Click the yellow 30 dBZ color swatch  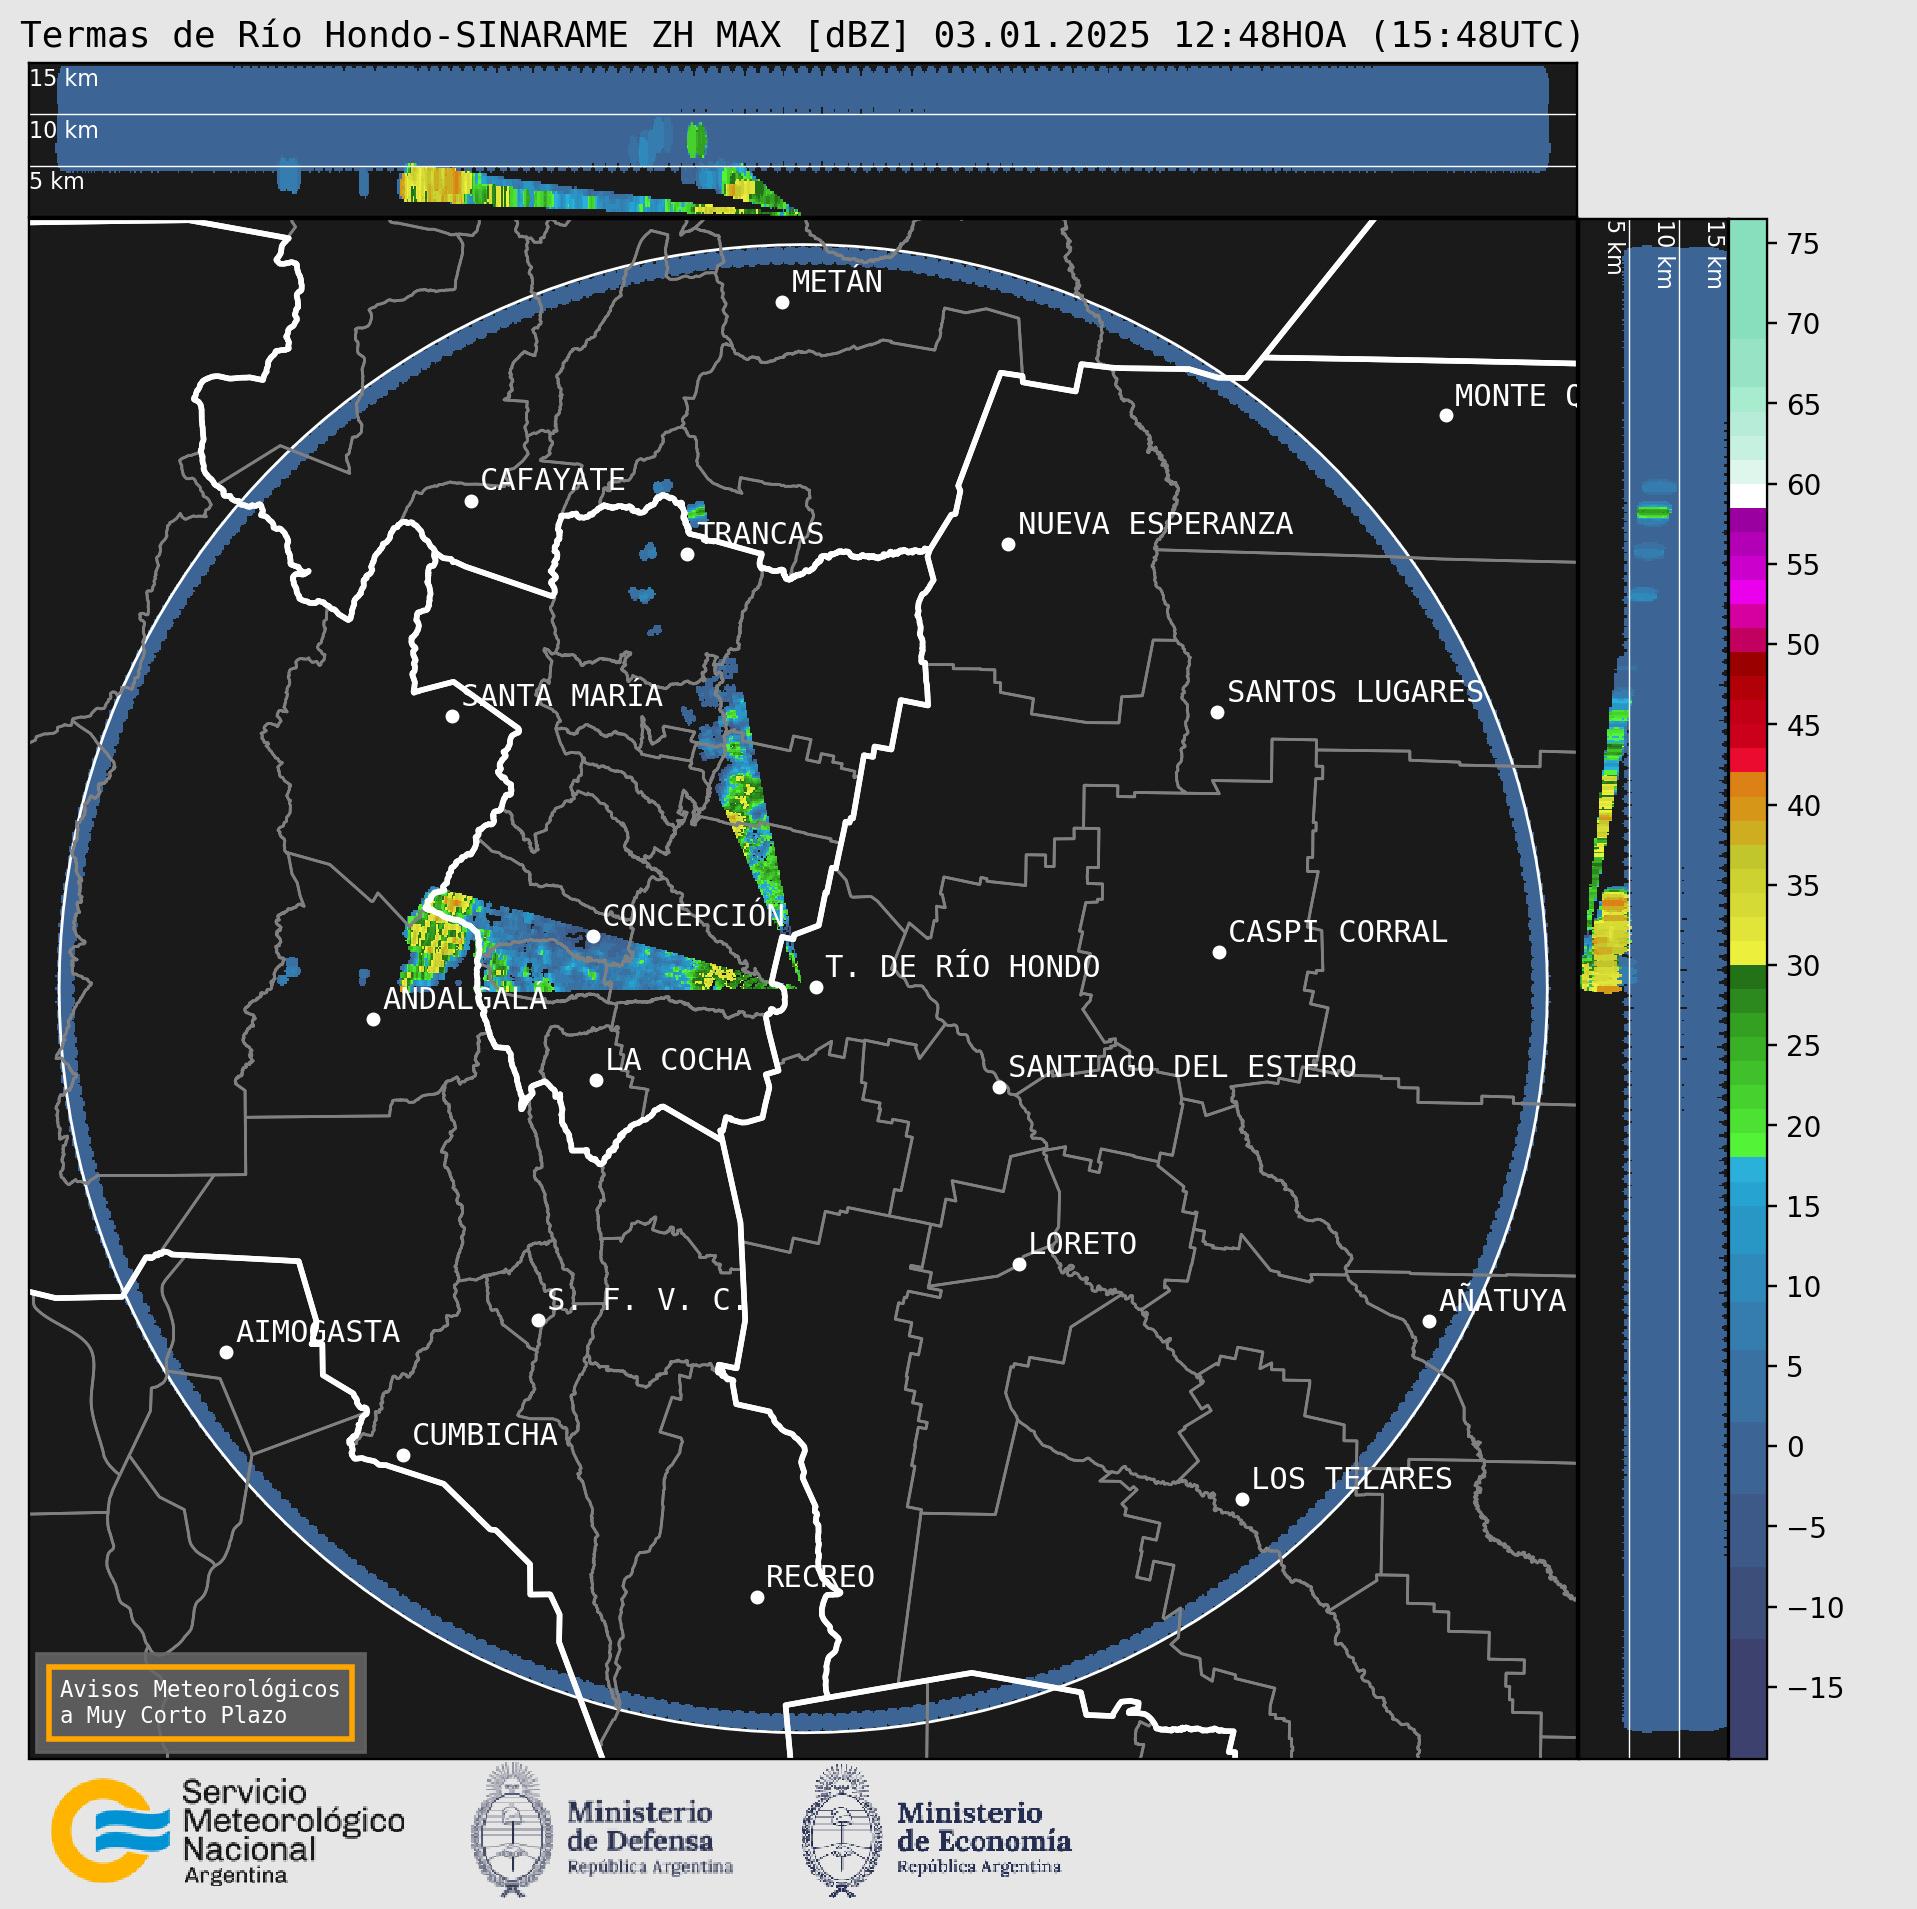[1747, 953]
